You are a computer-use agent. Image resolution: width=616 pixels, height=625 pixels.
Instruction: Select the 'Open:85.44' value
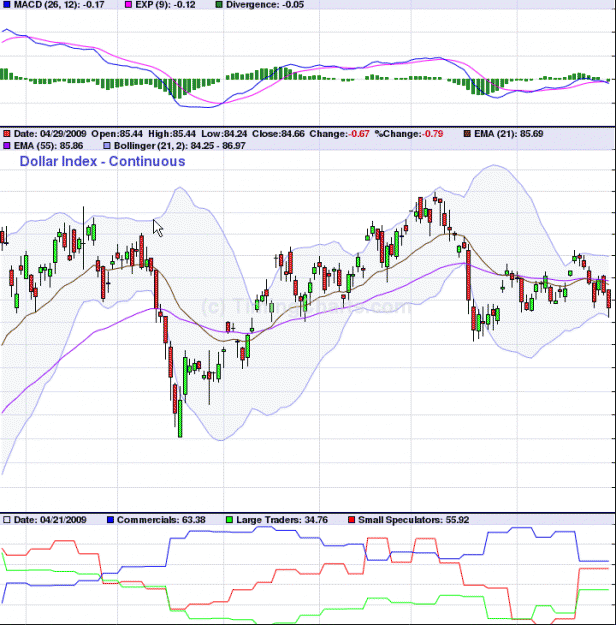coord(117,134)
